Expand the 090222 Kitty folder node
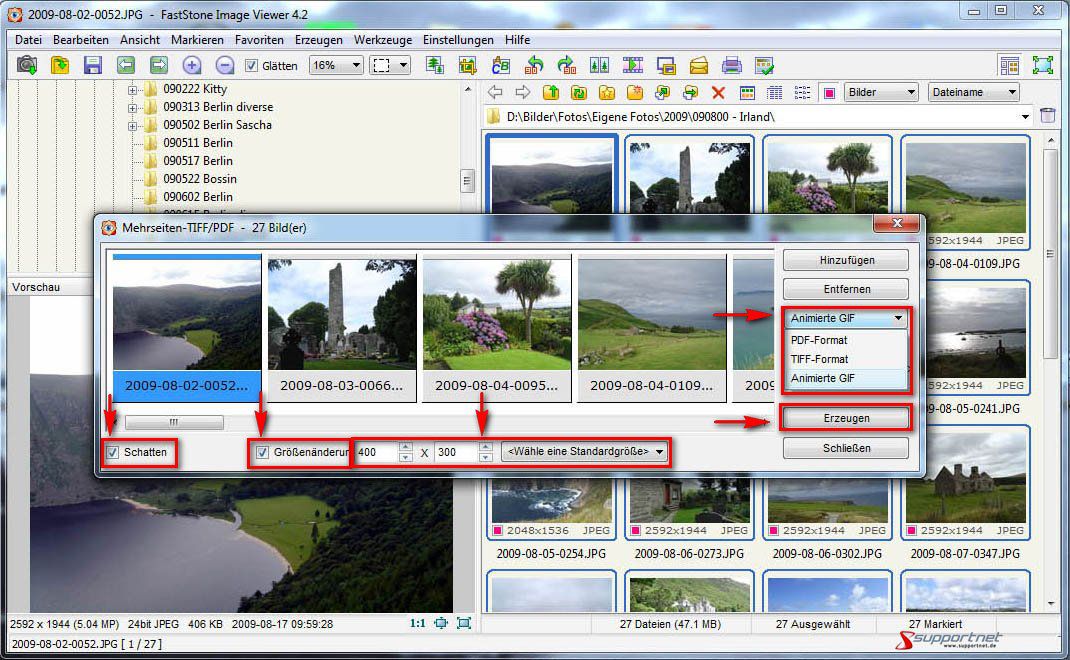 (x=132, y=89)
